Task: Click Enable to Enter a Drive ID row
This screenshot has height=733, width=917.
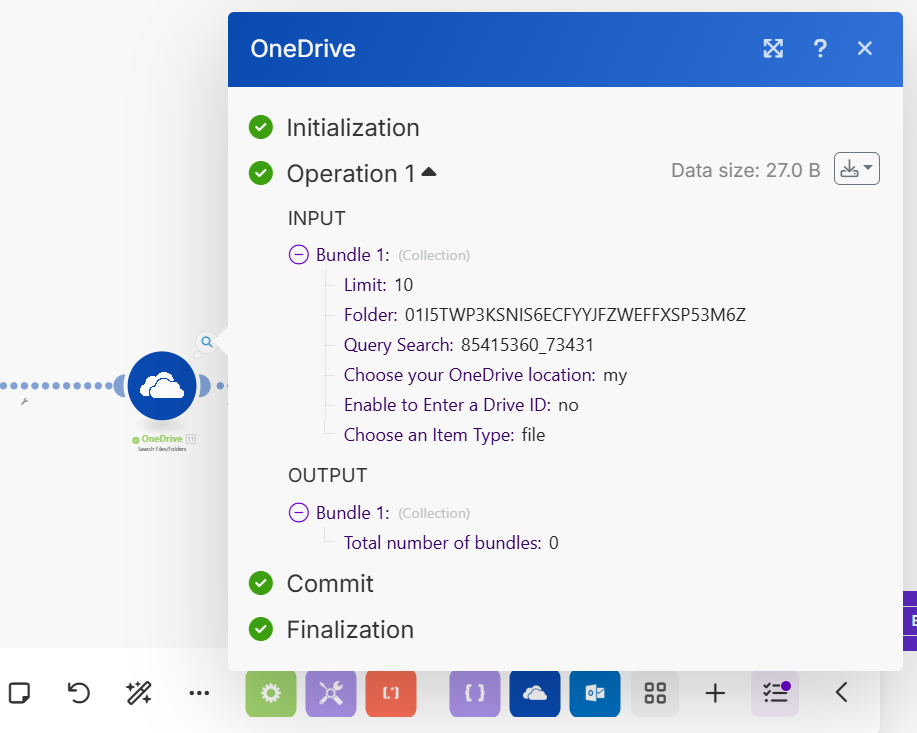Action: click(461, 405)
